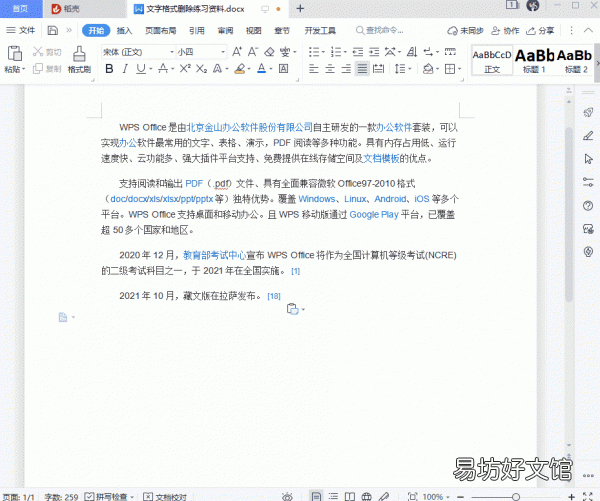Viewport: 600px width, 501px height.
Task: Toggle align left
Action: 313,69
